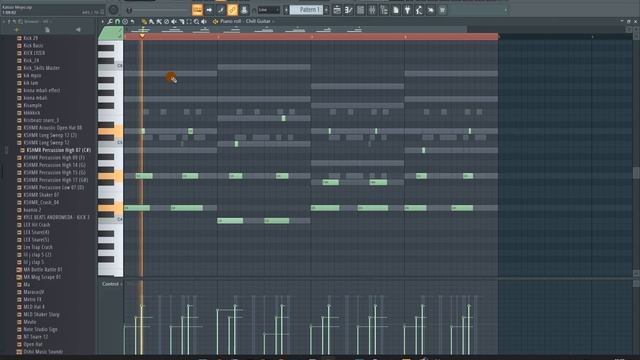Toggle the Browser view icon in top toolbar

[x=384, y=10]
